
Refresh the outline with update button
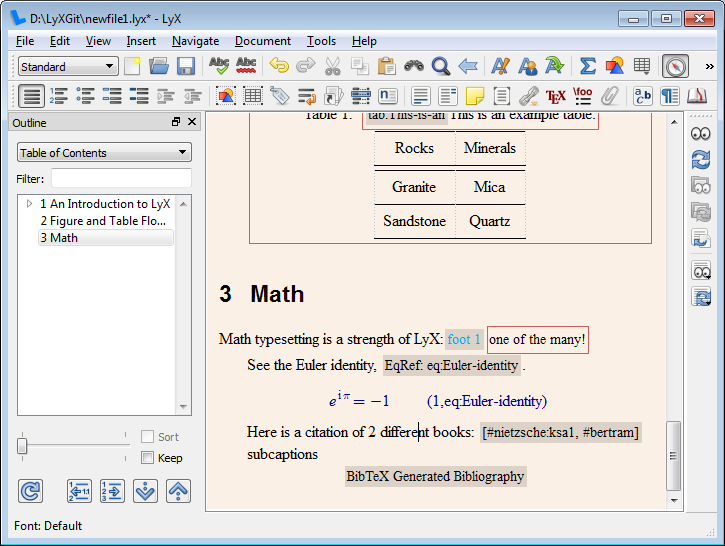[31, 491]
